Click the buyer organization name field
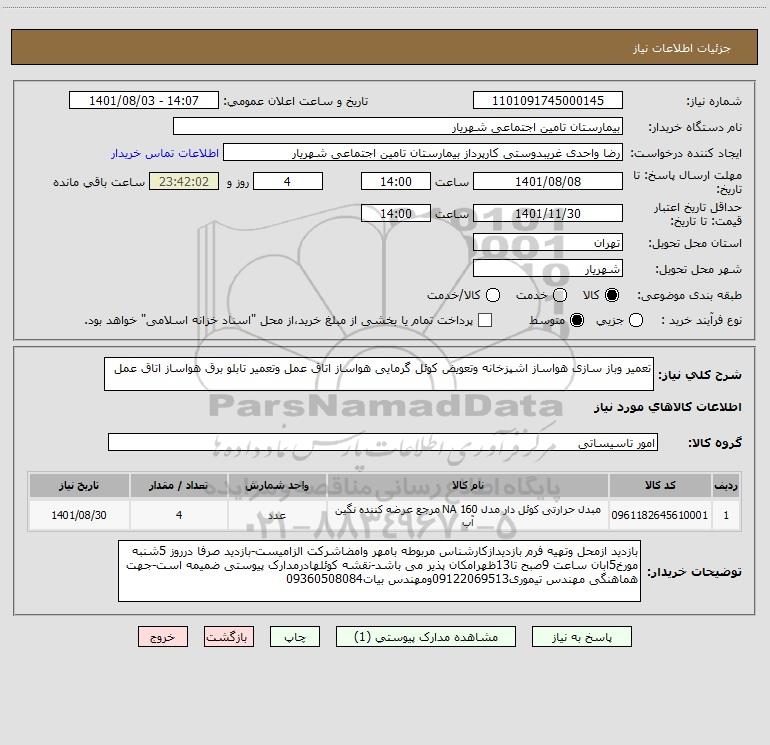Screen dimensions: 770x745 coord(398,127)
